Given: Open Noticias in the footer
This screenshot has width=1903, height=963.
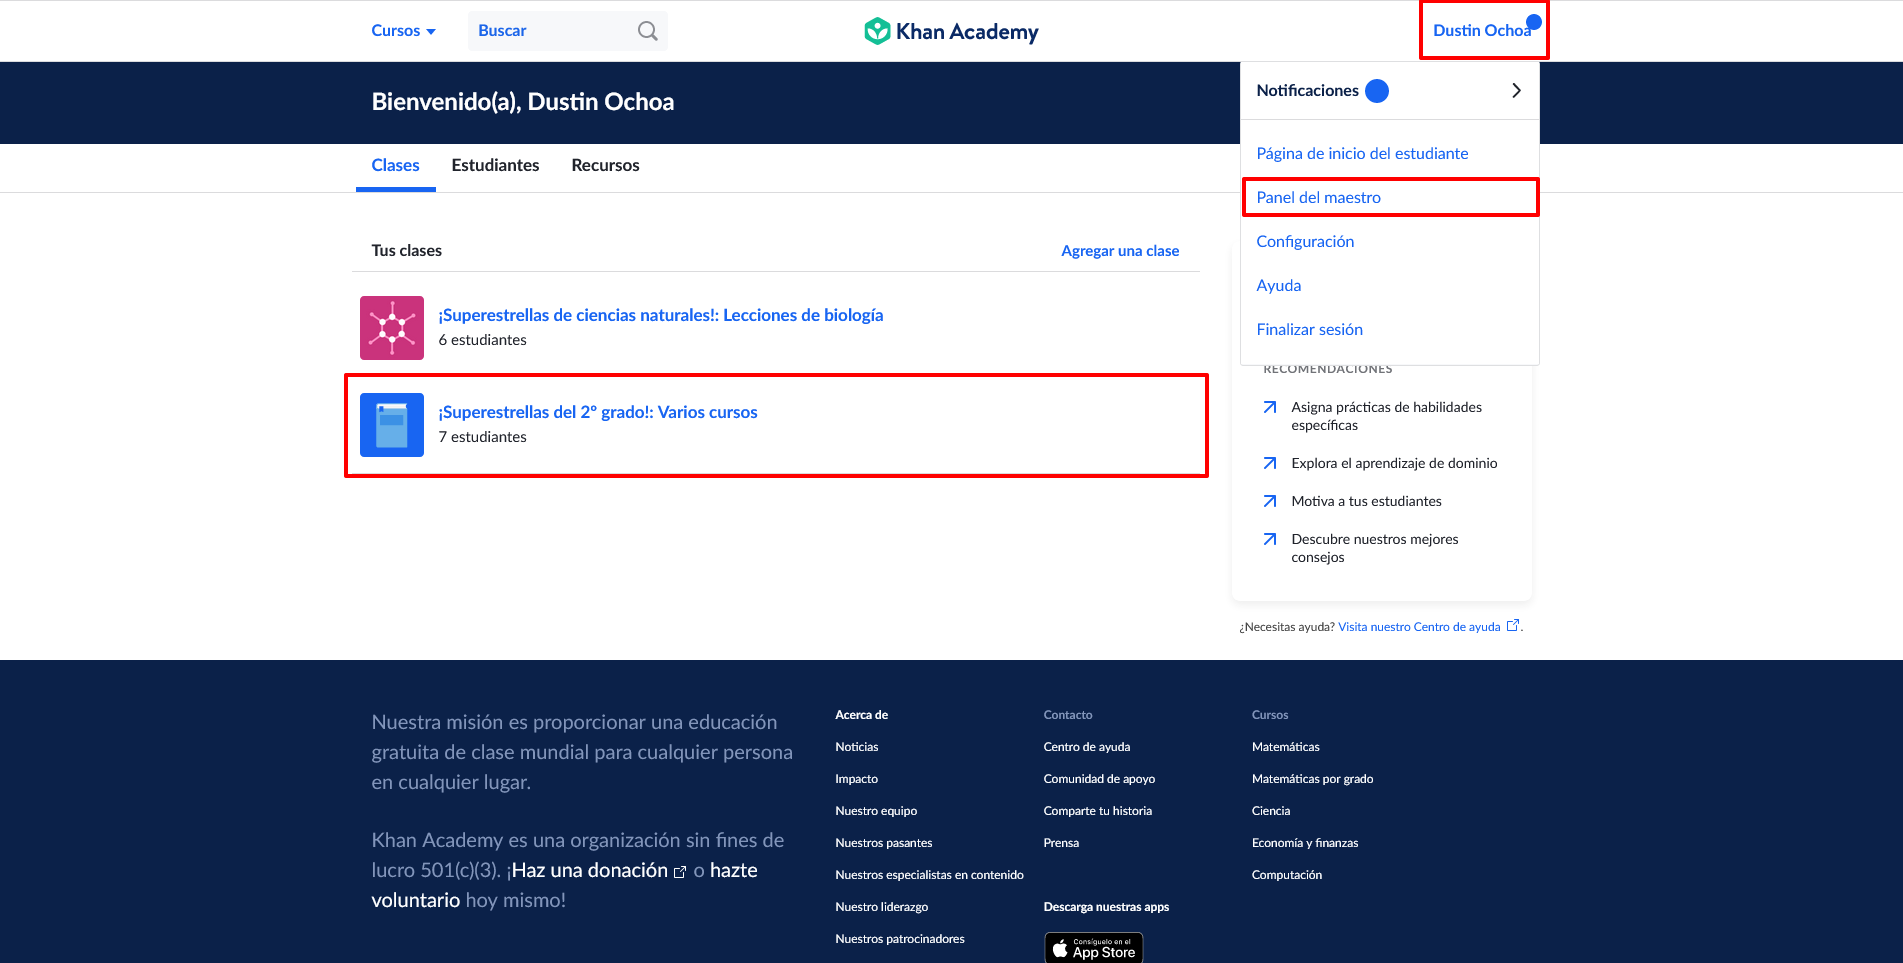Looking at the screenshot, I should [857, 747].
